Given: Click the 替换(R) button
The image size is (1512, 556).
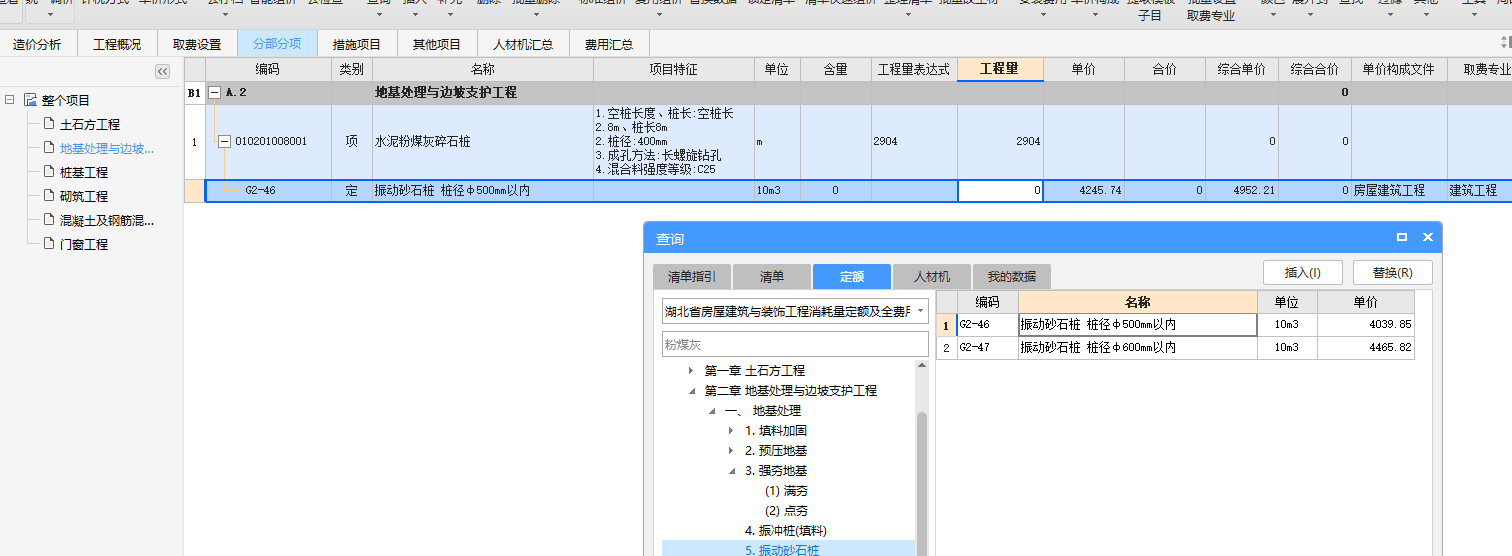Looking at the screenshot, I should coord(1393,273).
